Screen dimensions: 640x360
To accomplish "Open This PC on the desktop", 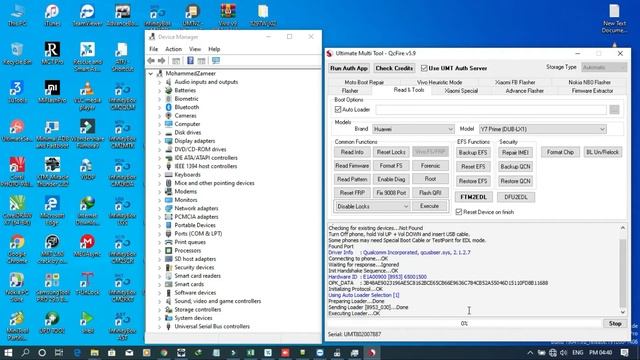I will tap(17, 16).
